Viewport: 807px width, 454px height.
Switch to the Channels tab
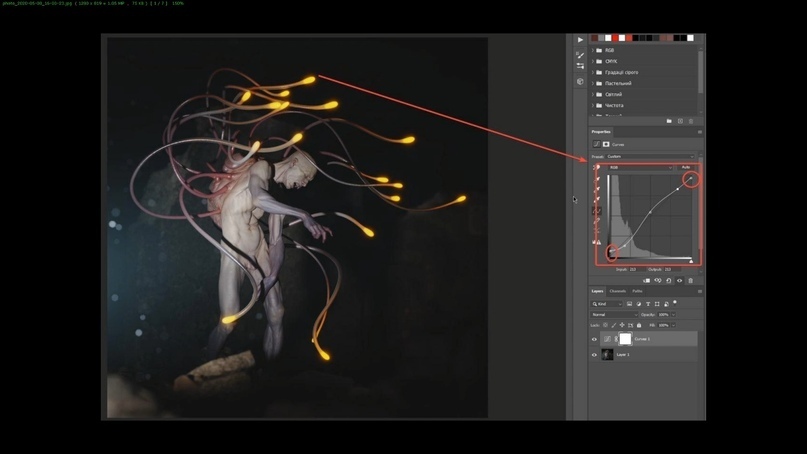tap(618, 292)
